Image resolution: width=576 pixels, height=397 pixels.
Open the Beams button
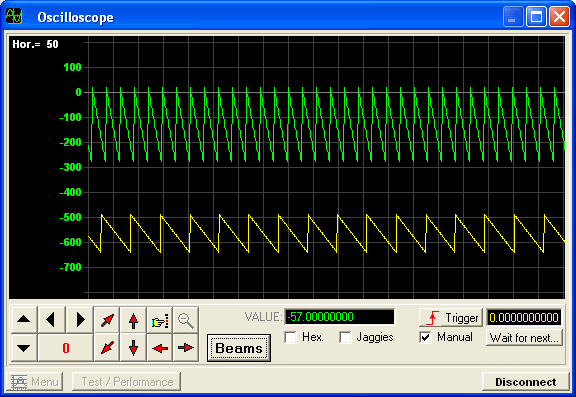pos(239,348)
